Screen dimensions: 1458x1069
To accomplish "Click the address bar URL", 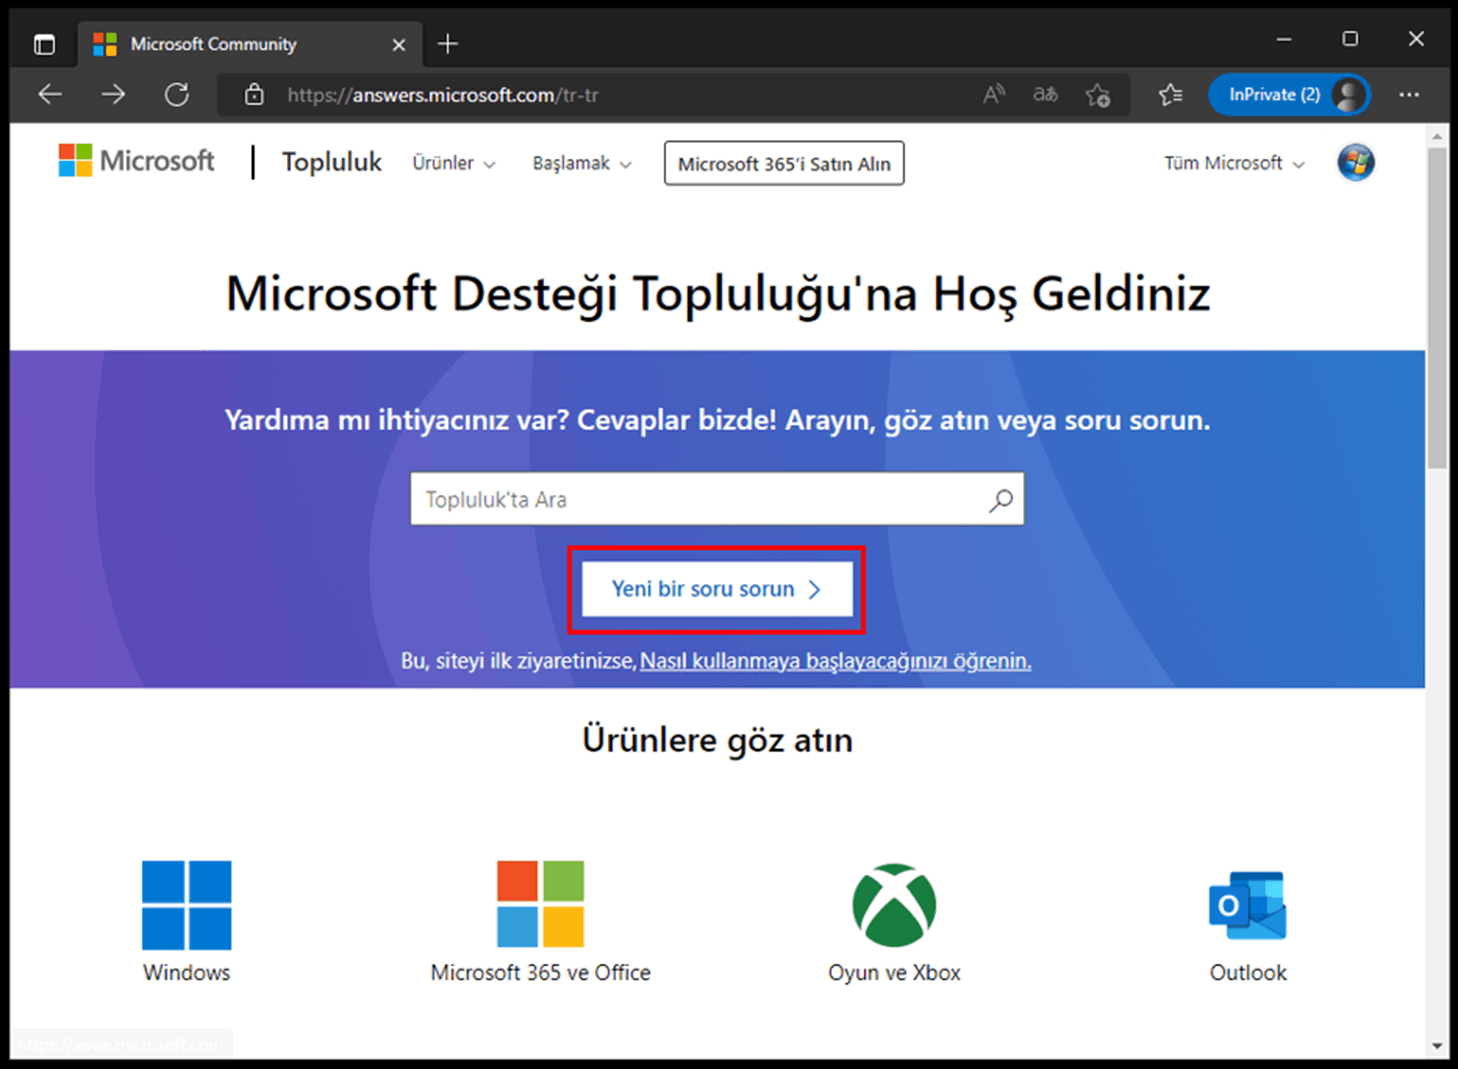I will pos(443,95).
